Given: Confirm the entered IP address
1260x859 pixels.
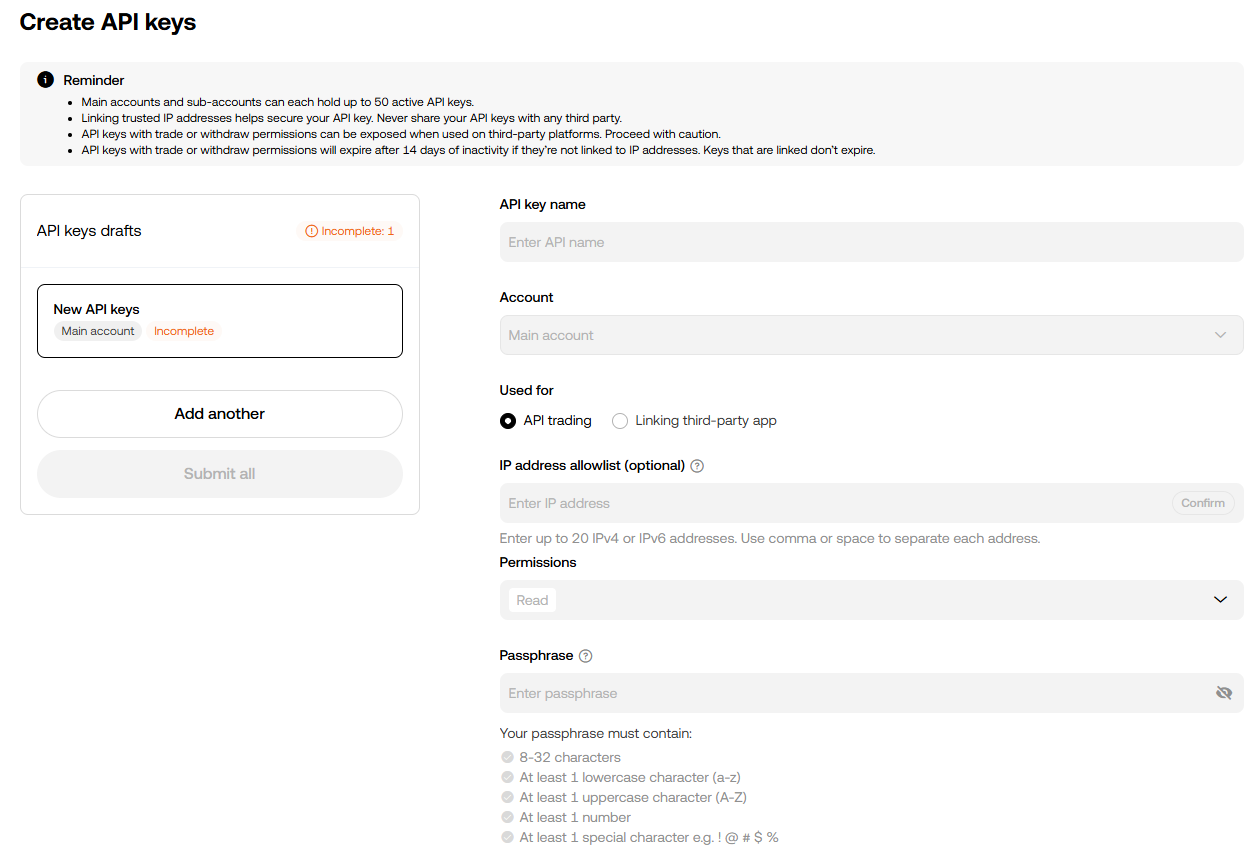Looking at the screenshot, I should click(1202, 503).
